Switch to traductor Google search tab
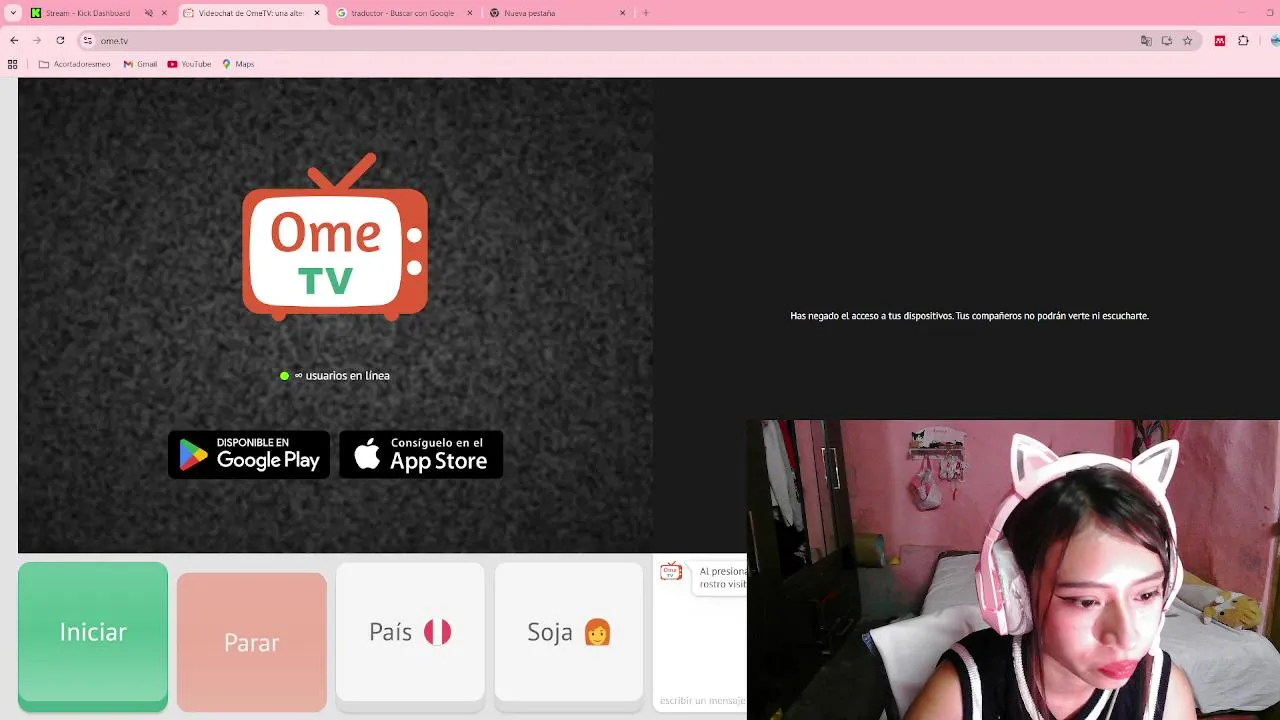This screenshot has height=720, width=1280. pos(402,13)
